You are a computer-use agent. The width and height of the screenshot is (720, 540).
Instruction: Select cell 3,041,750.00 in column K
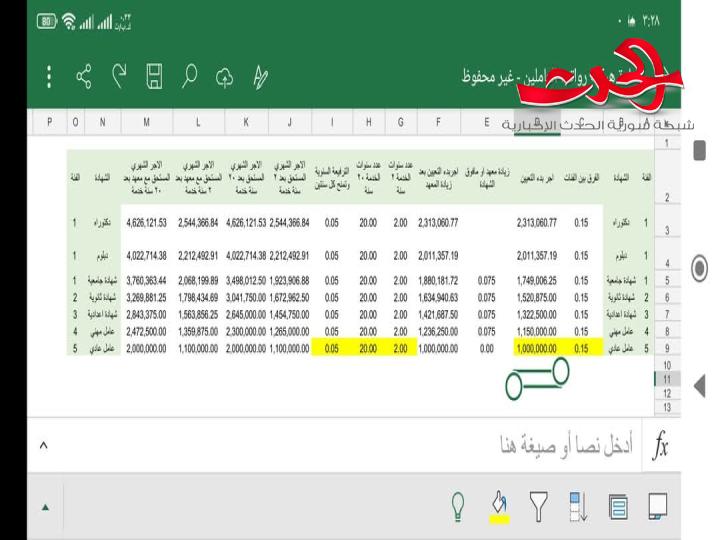coord(246,298)
